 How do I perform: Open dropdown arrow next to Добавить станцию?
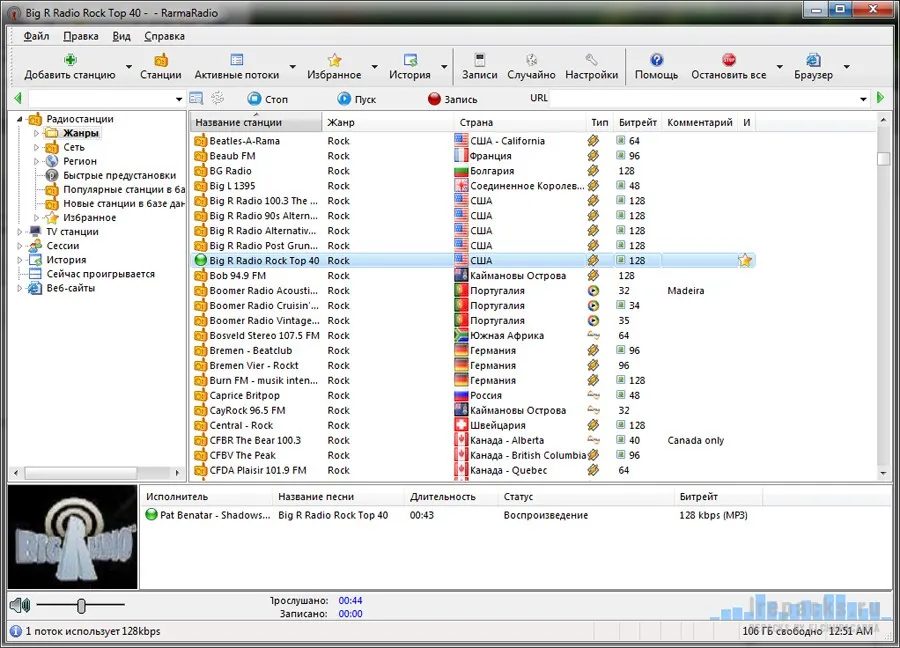coord(129,67)
